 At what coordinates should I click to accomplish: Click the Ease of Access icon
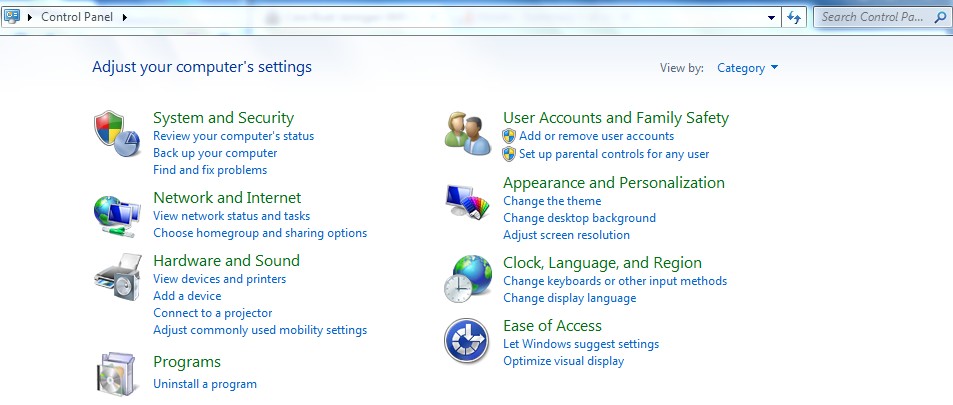pyautogui.click(x=467, y=341)
